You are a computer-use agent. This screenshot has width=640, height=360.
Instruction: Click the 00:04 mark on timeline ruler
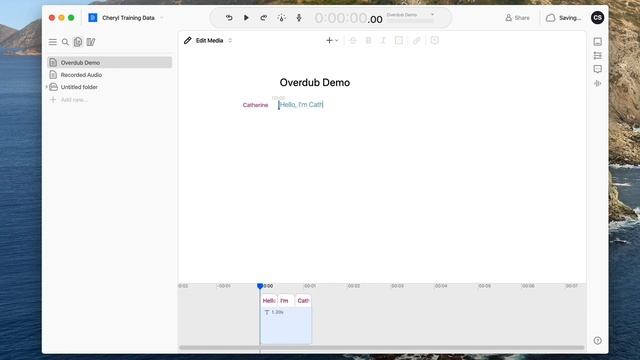tap(441, 286)
